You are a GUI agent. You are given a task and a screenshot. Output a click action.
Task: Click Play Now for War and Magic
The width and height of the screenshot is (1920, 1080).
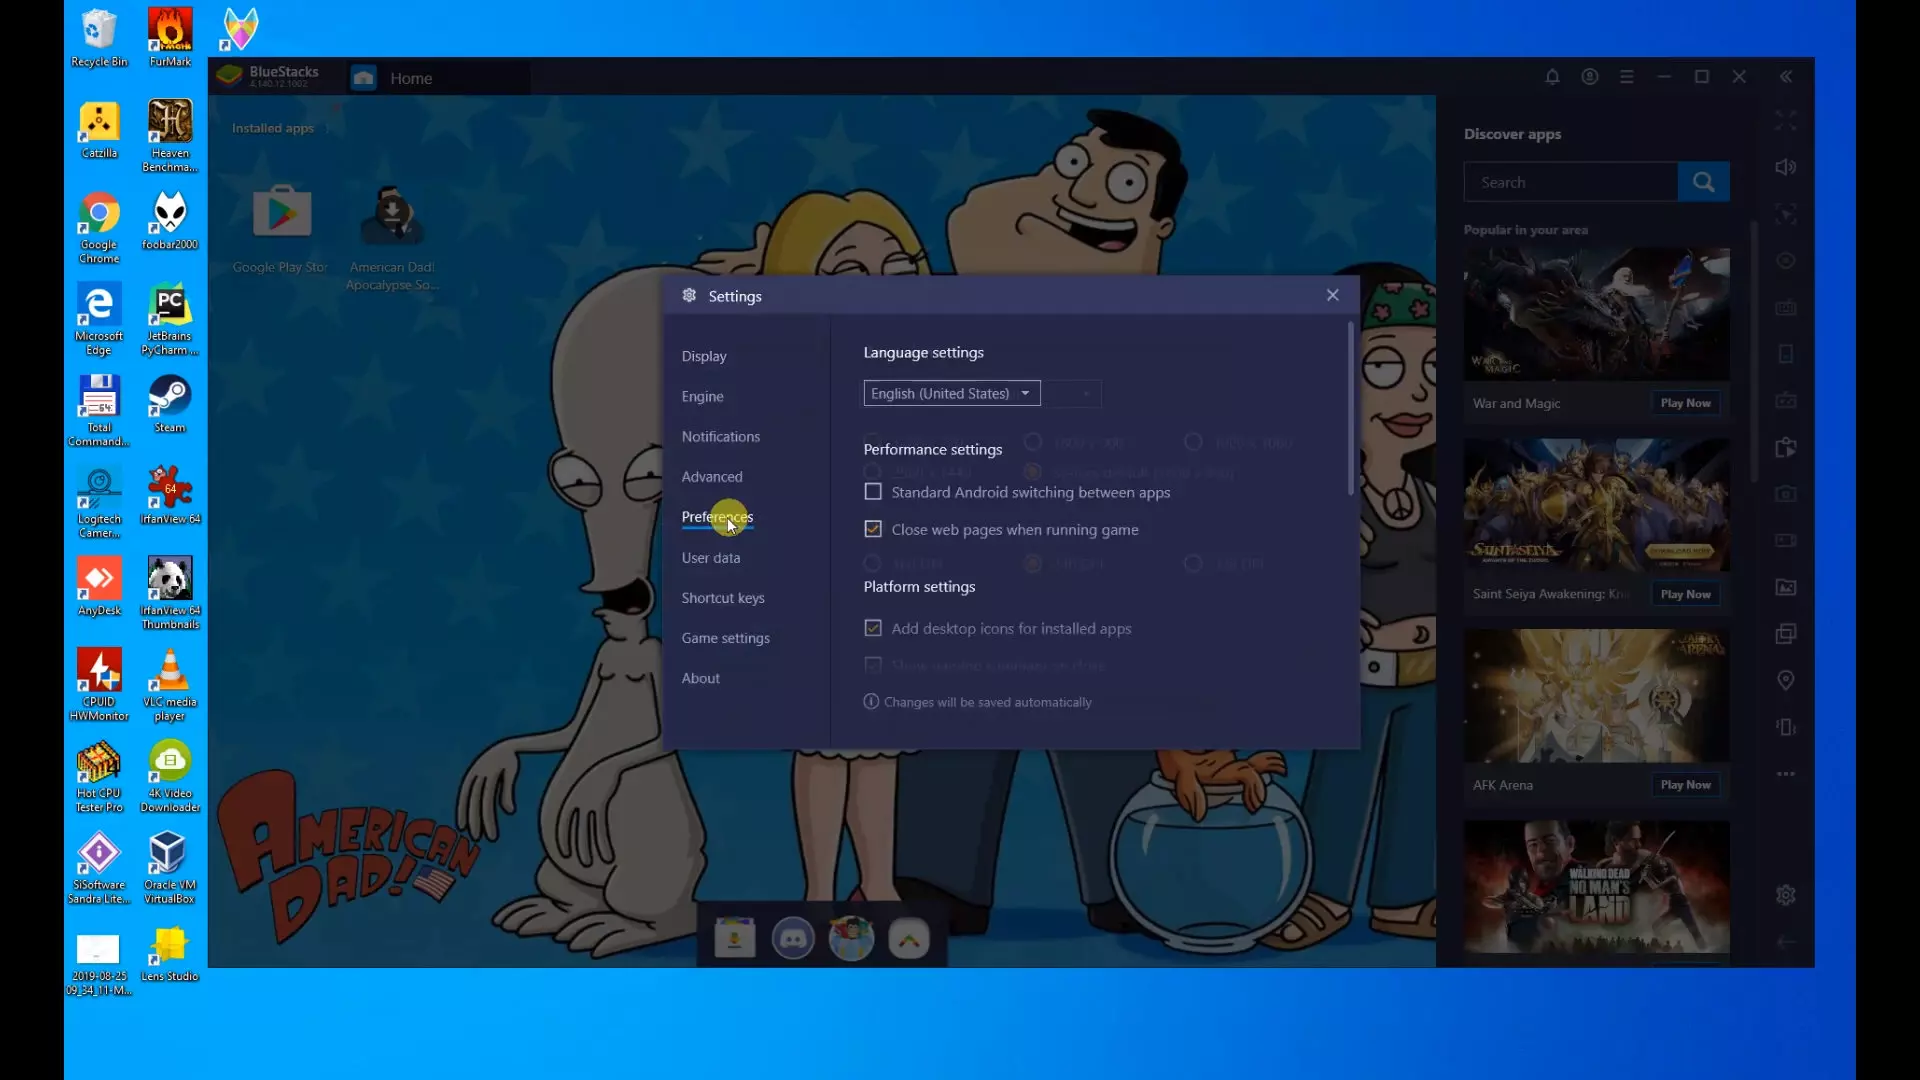(x=1685, y=403)
